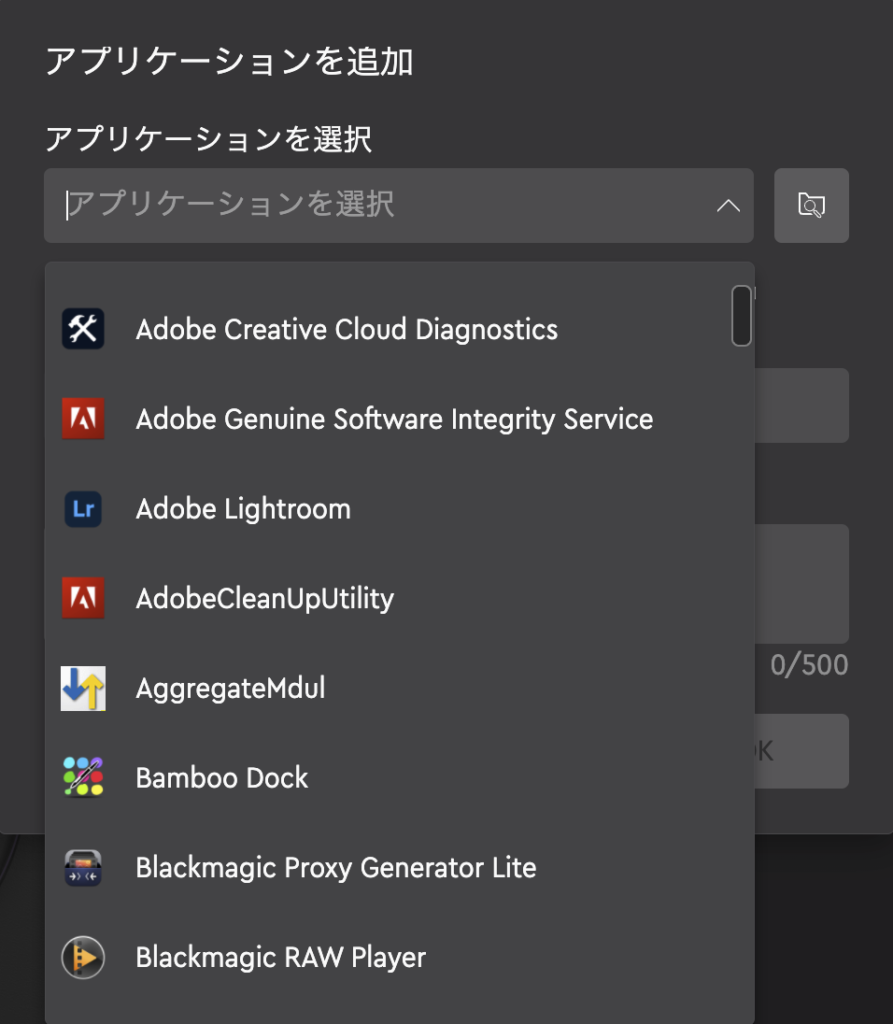Click the Adobe Genuine Software Integrity Service icon
Screen dimensions: 893x1024
(x=83, y=419)
